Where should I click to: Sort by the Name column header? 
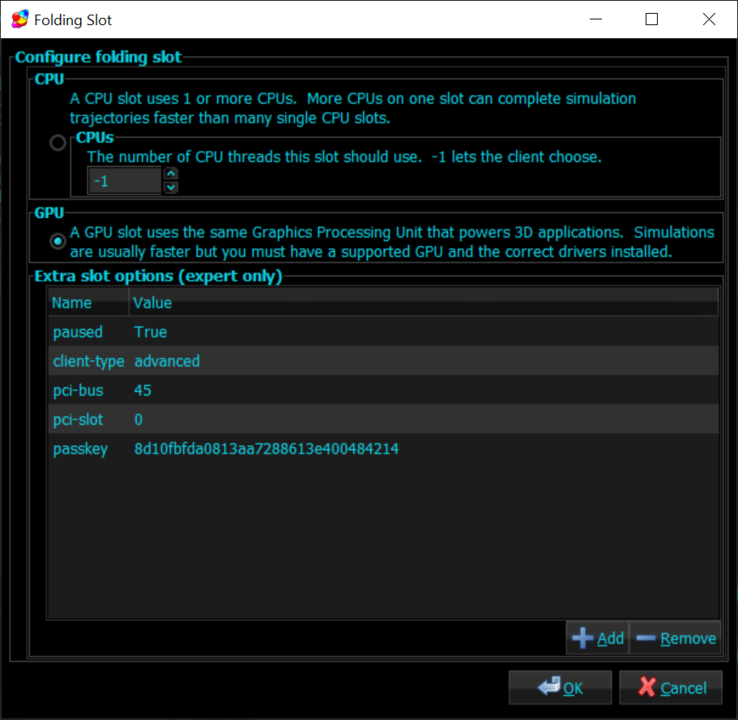point(88,303)
